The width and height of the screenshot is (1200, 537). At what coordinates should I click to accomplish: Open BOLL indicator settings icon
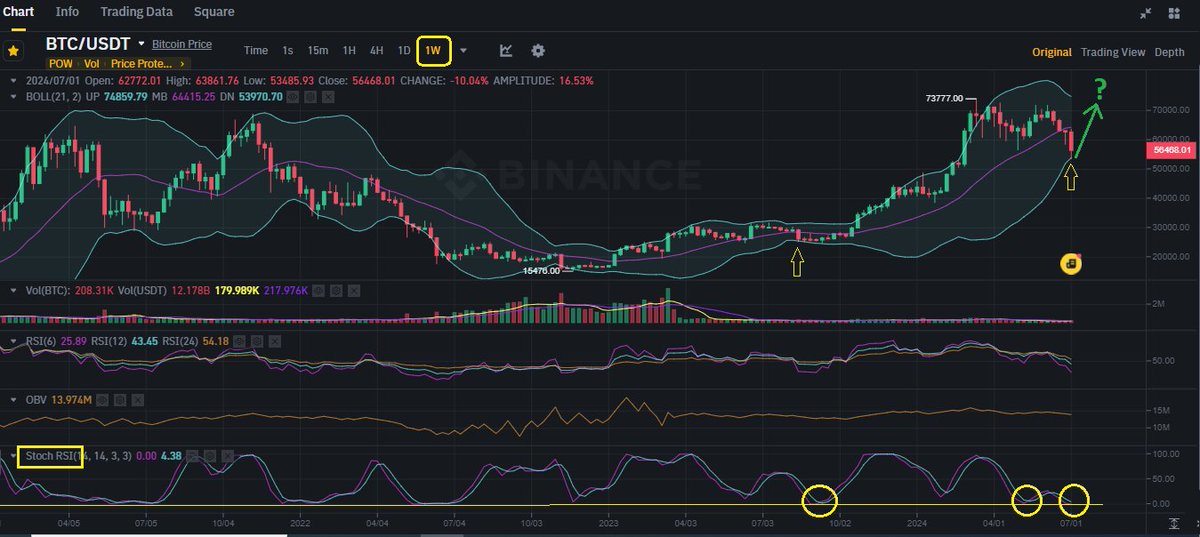[311, 97]
